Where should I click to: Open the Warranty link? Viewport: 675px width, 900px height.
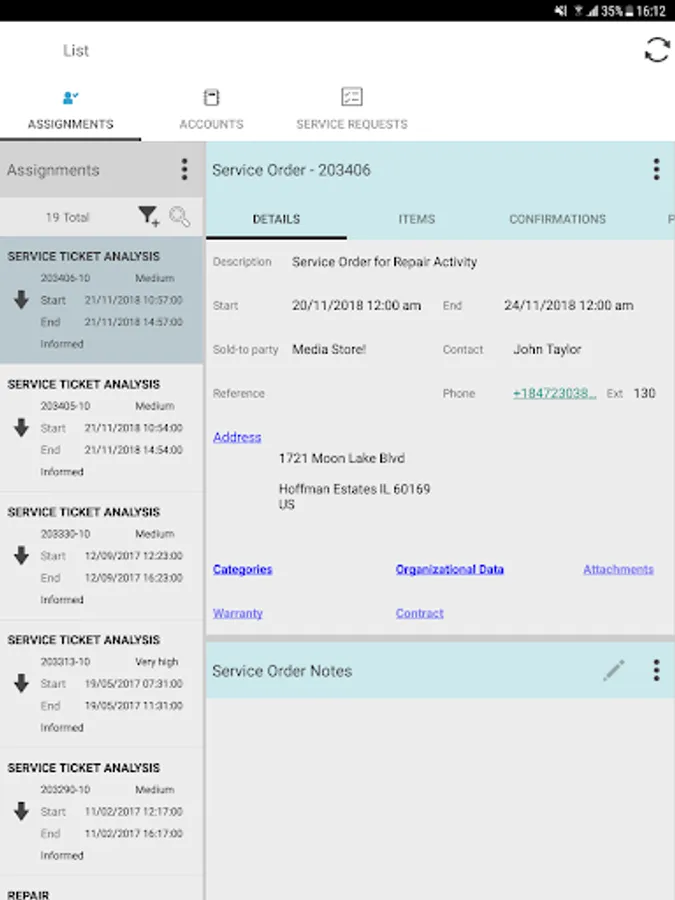pos(238,613)
